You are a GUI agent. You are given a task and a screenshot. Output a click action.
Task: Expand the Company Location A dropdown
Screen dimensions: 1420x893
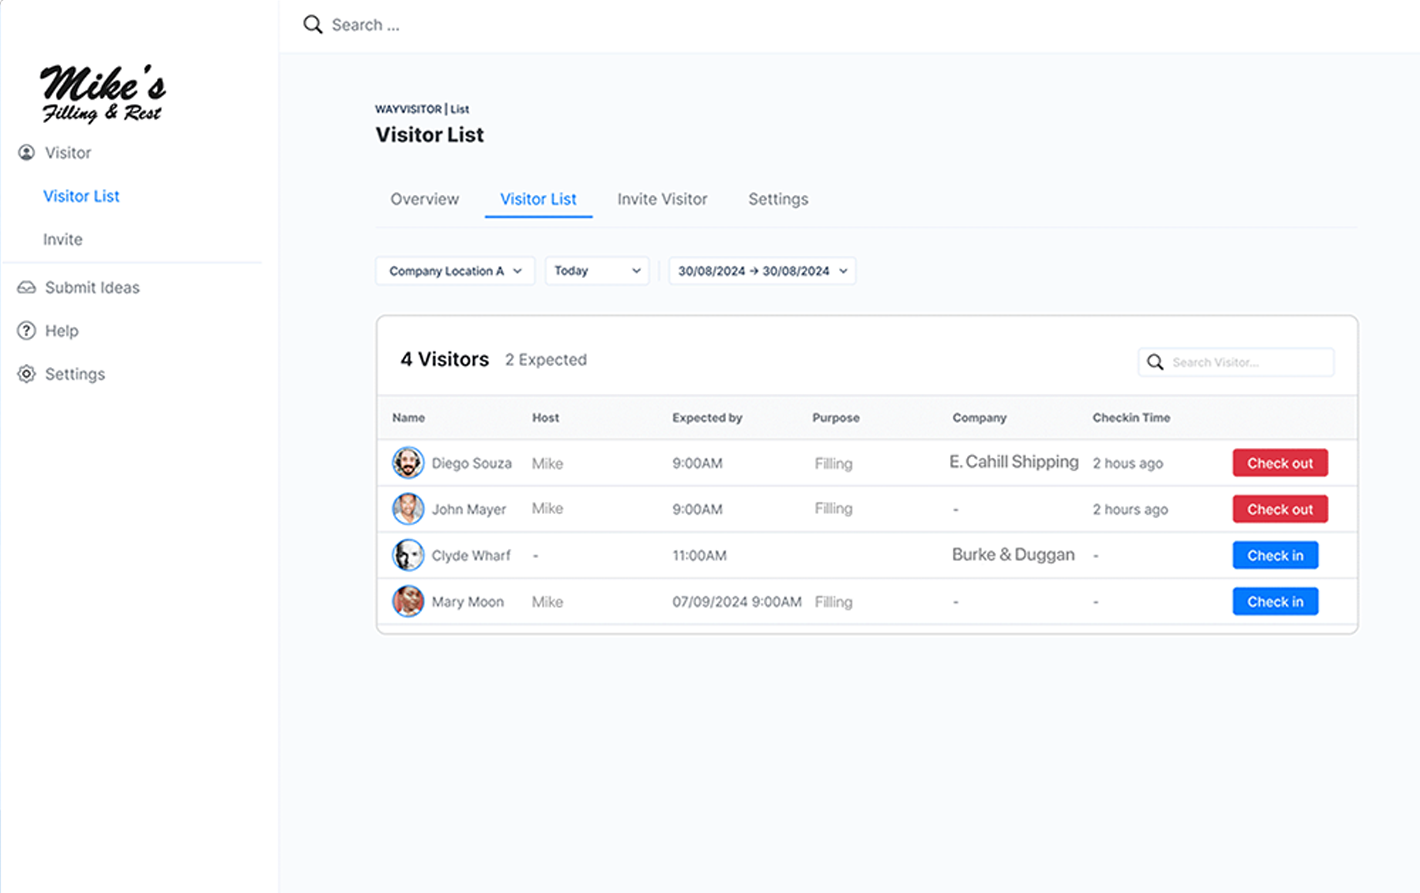[455, 271]
